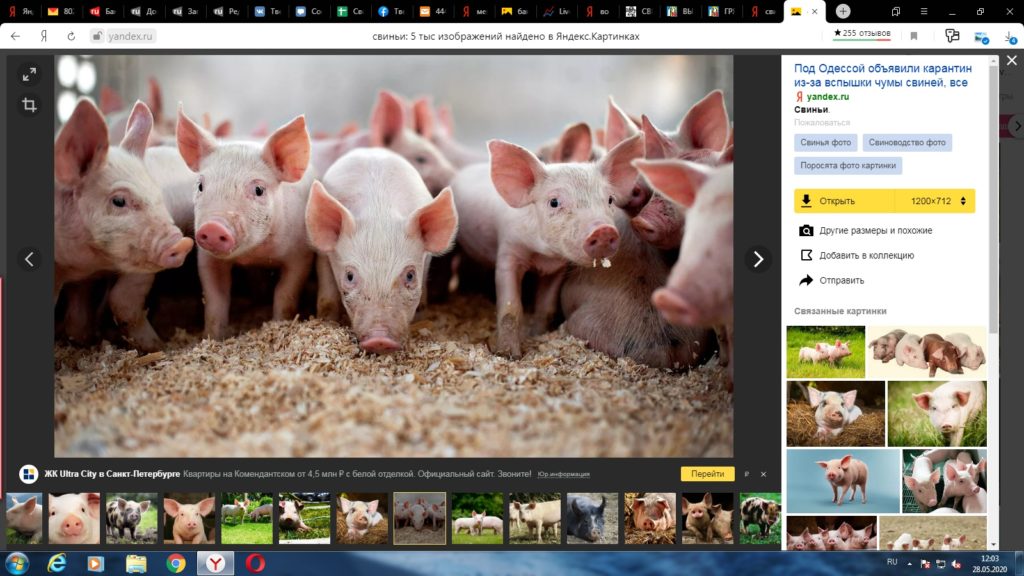Choose the Свиноводство фото tag
The height and width of the screenshot is (576, 1024).
[x=907, y=143]
